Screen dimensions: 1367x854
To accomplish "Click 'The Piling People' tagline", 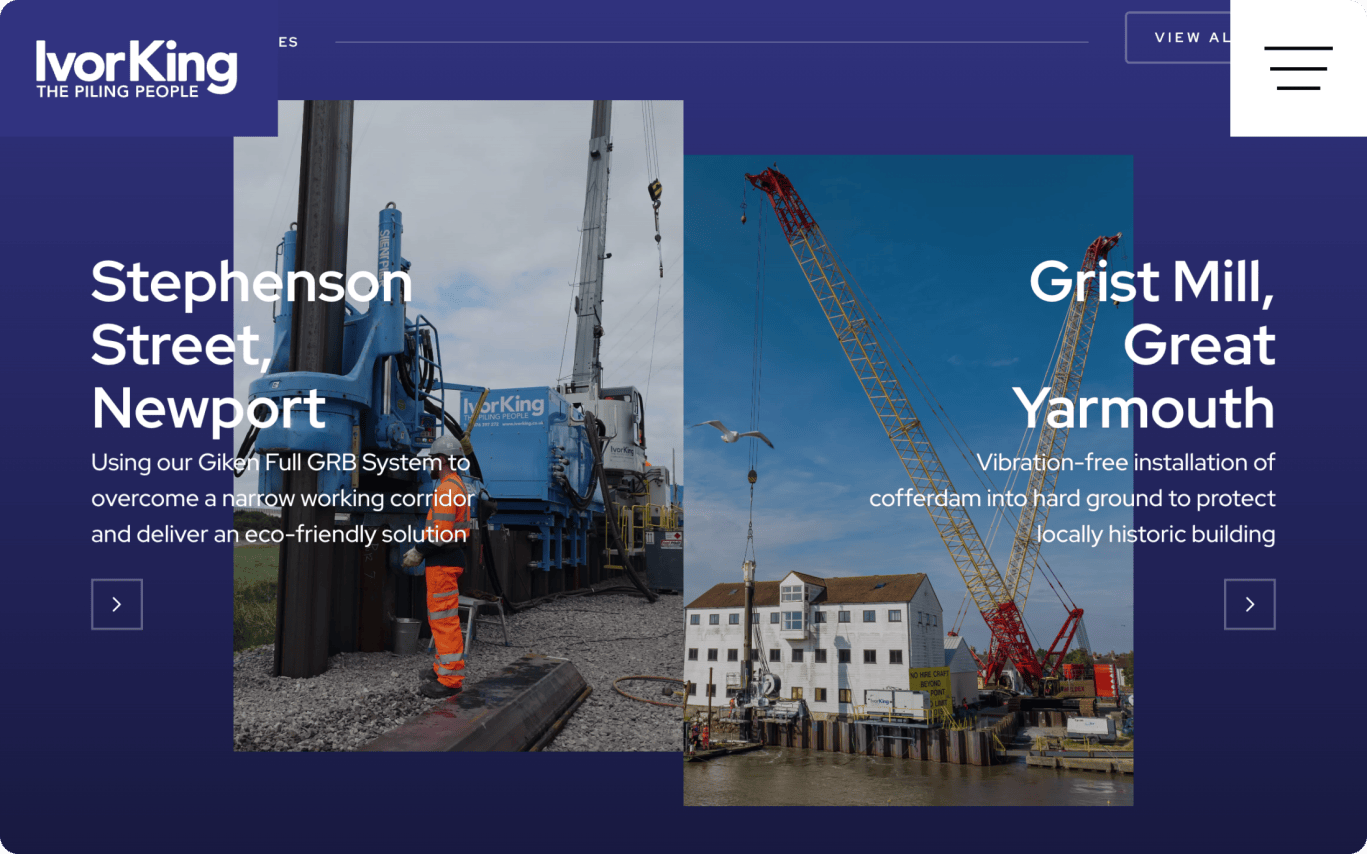I will tap(118, 91).
